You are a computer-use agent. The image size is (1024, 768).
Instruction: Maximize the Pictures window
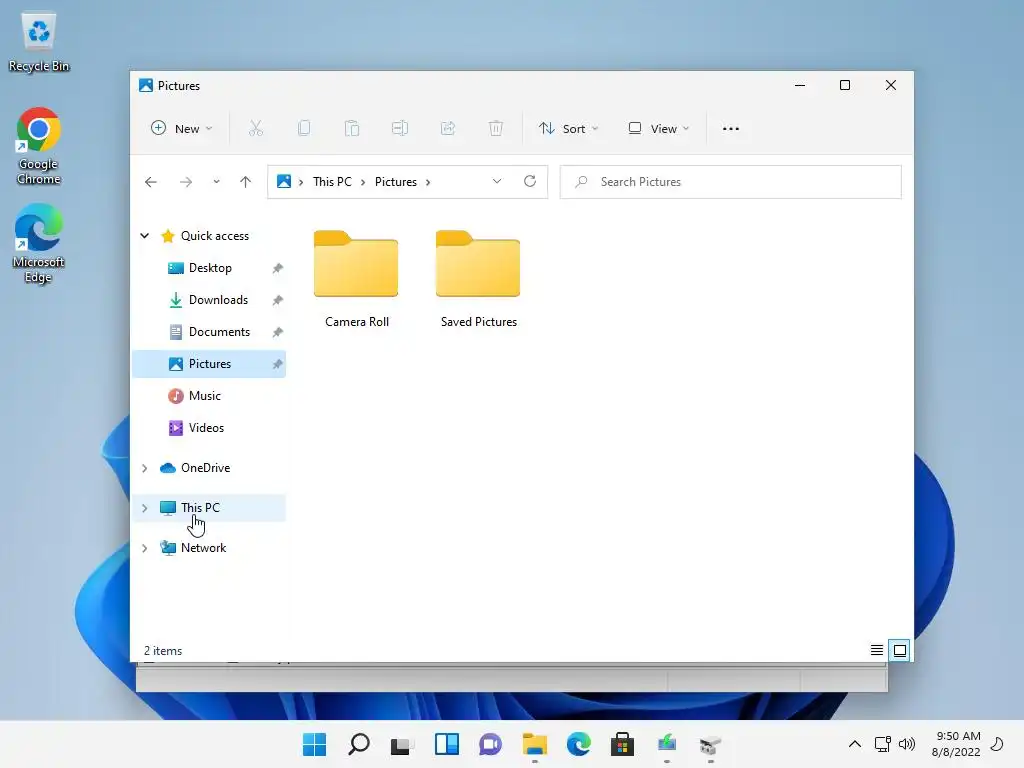pos(845,86)
